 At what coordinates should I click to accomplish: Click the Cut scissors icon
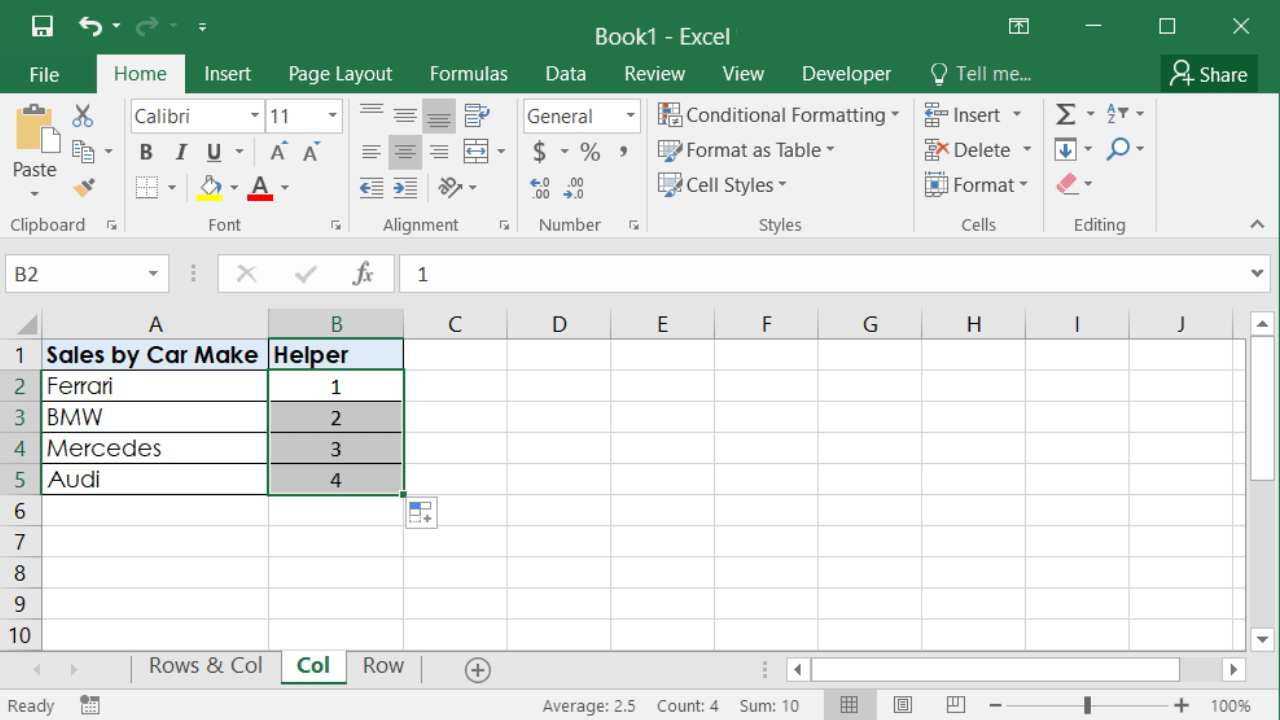click(x=83, y=116)
